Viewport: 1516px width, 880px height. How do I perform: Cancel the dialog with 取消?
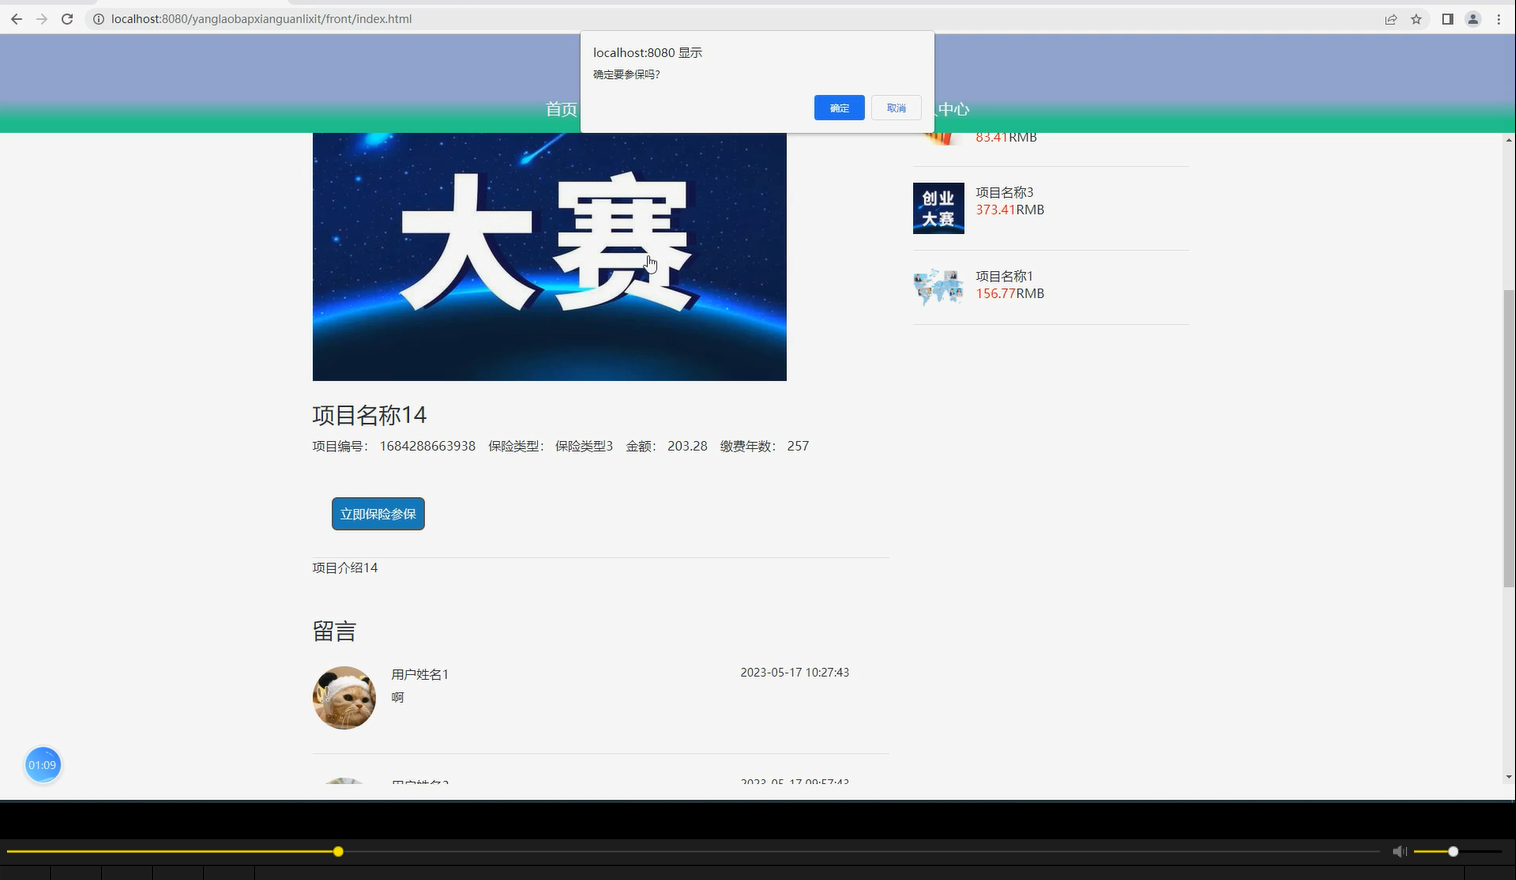pos(896,107)
